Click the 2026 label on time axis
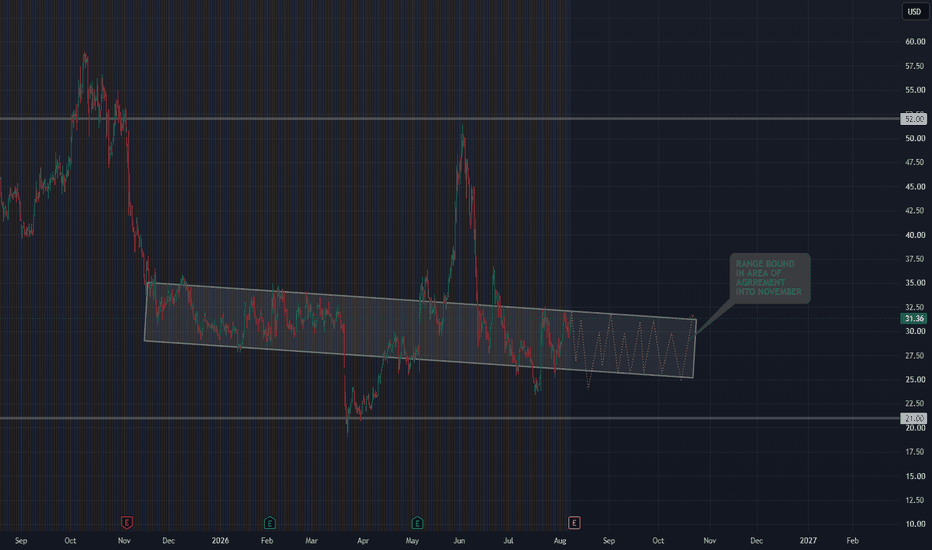The image size is (932, 550). pyautogui.click(x=220, y=540)
